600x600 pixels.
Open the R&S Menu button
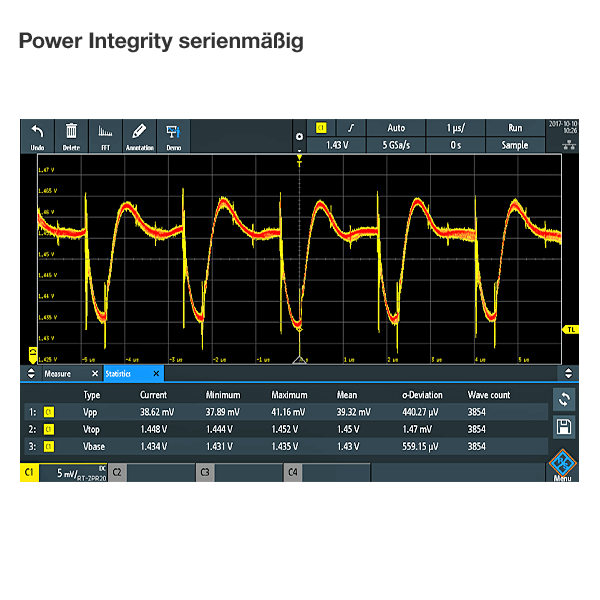(x=562, y=465)
